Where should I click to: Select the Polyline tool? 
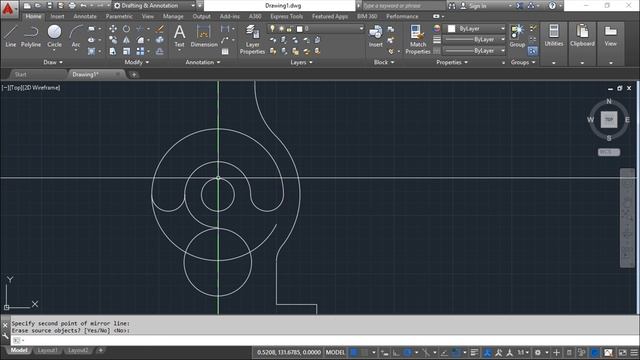tap(31, 36)
